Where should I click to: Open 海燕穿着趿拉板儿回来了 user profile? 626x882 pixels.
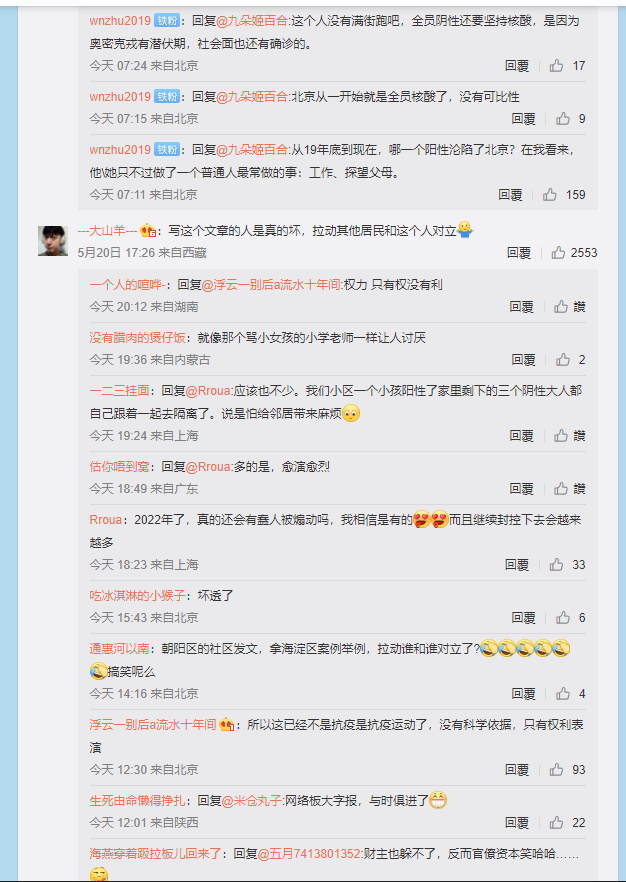pos(156,854)
